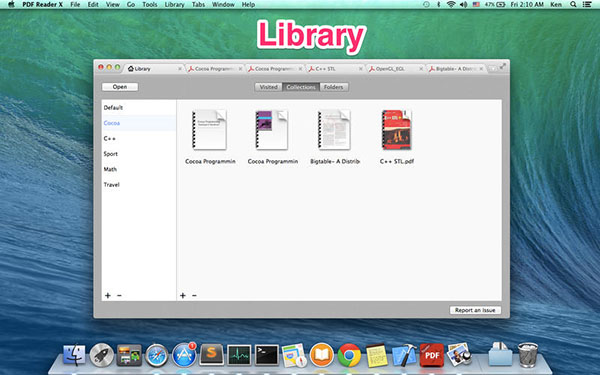Viewport: 600px width, 375px height.
Task: Click the C++ STL.pdf file name
Action: pos(397,161)
